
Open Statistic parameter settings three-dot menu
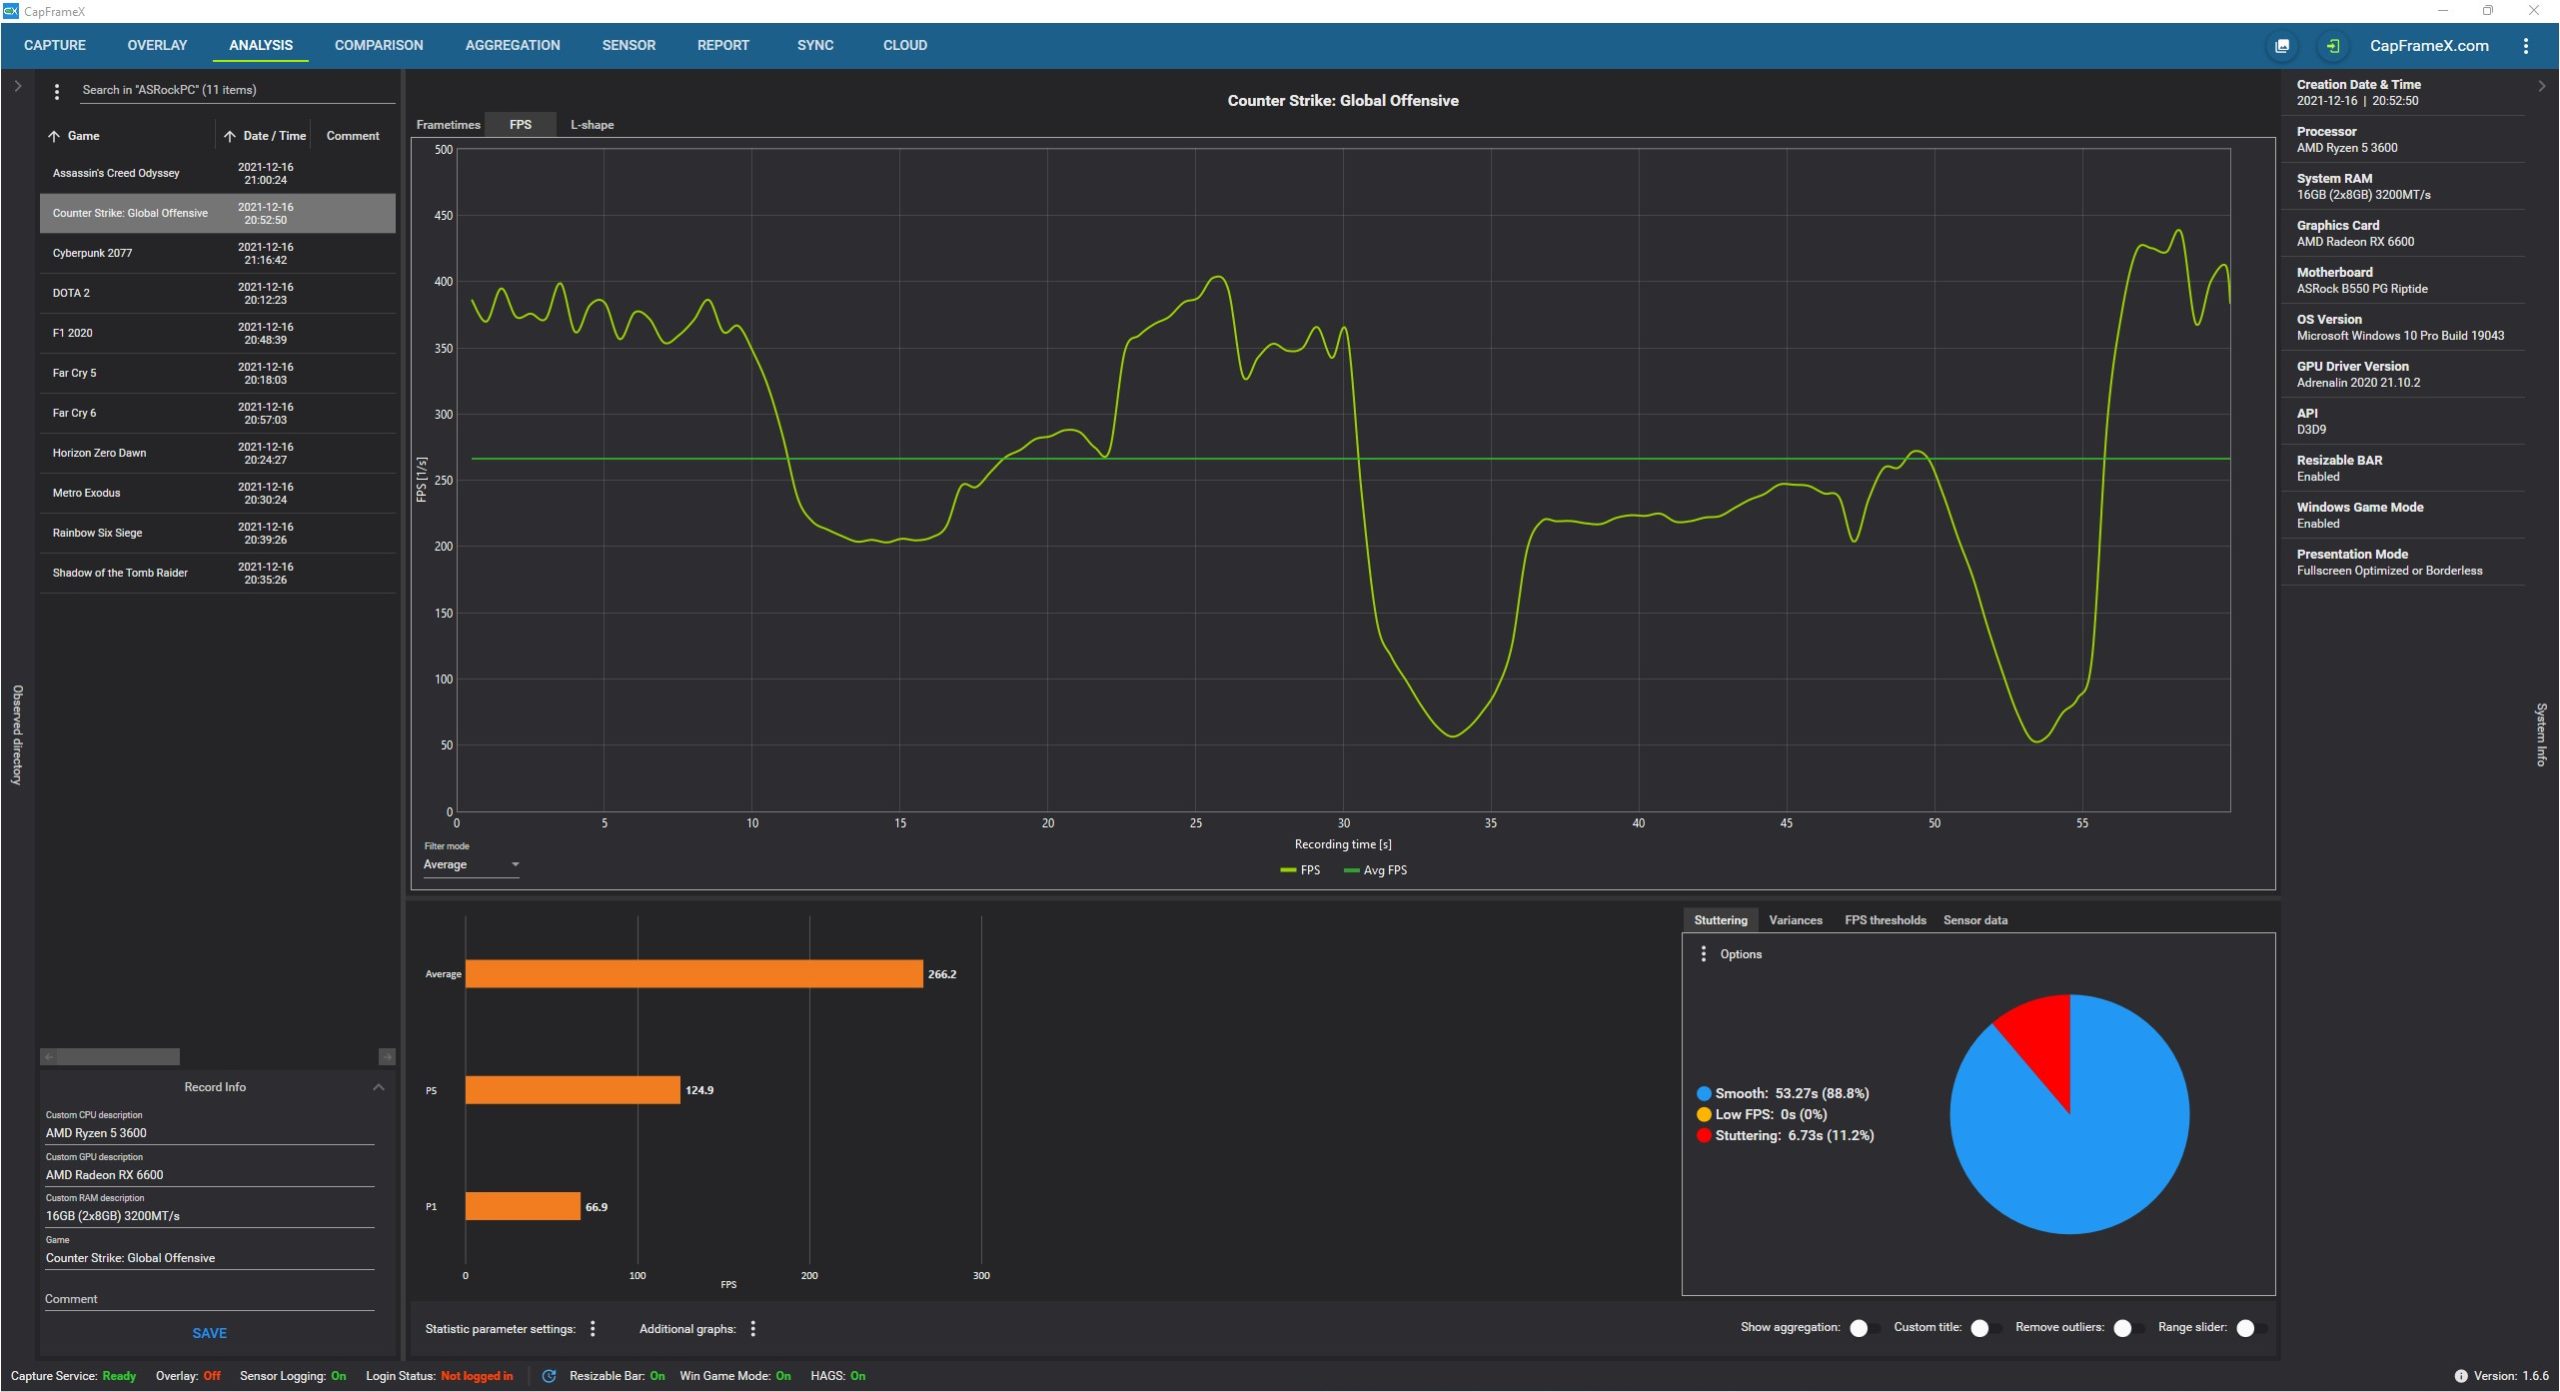coord(593,1328)
